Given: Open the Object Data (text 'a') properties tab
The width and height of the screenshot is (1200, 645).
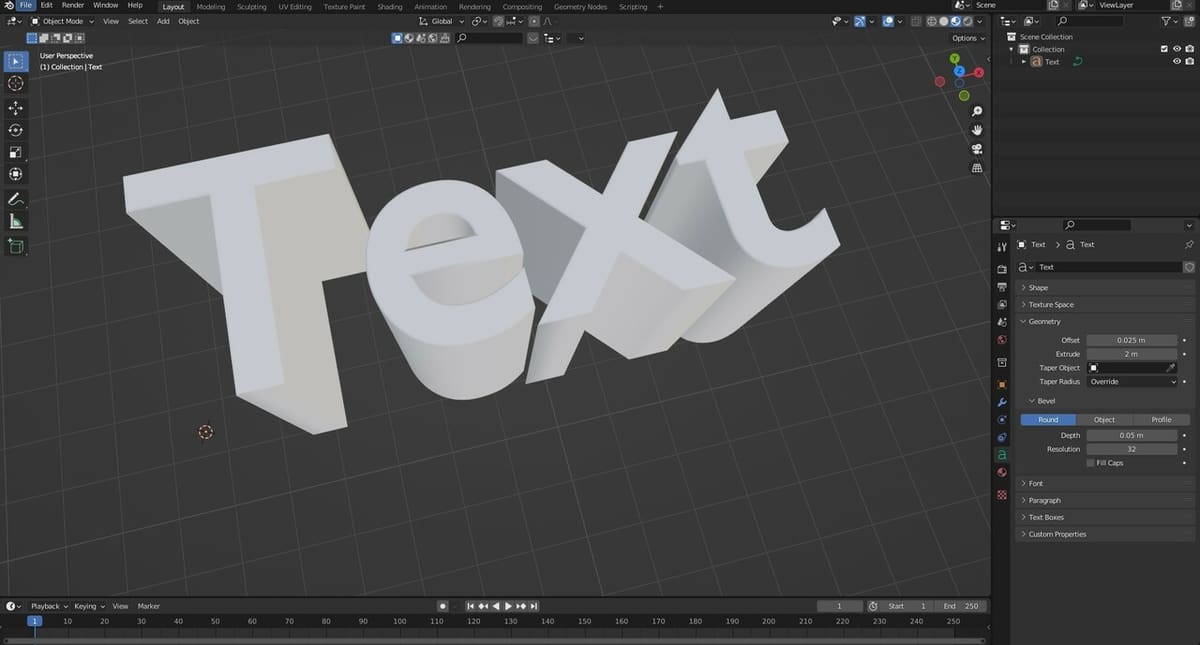Looking at the screenshot, I should coord(1002,455).
